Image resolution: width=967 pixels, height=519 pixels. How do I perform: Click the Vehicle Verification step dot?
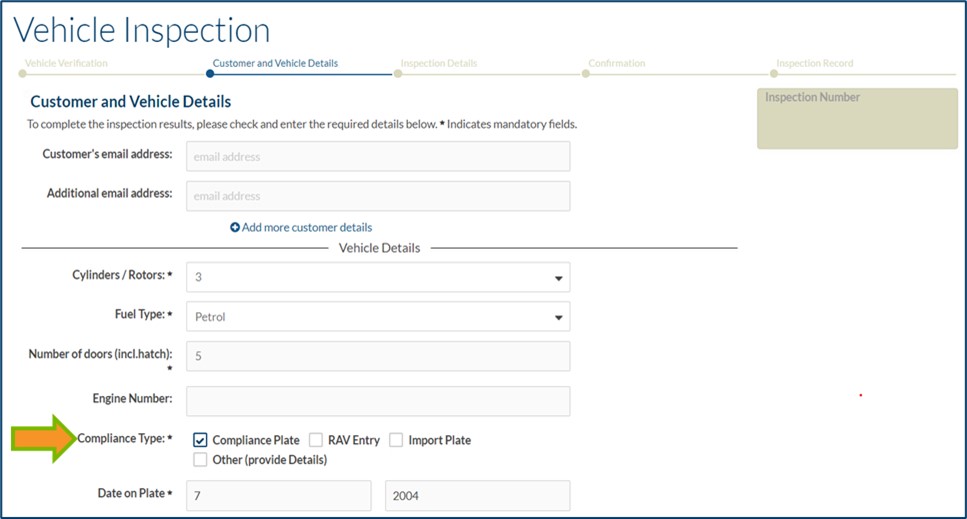click(22, 73)
